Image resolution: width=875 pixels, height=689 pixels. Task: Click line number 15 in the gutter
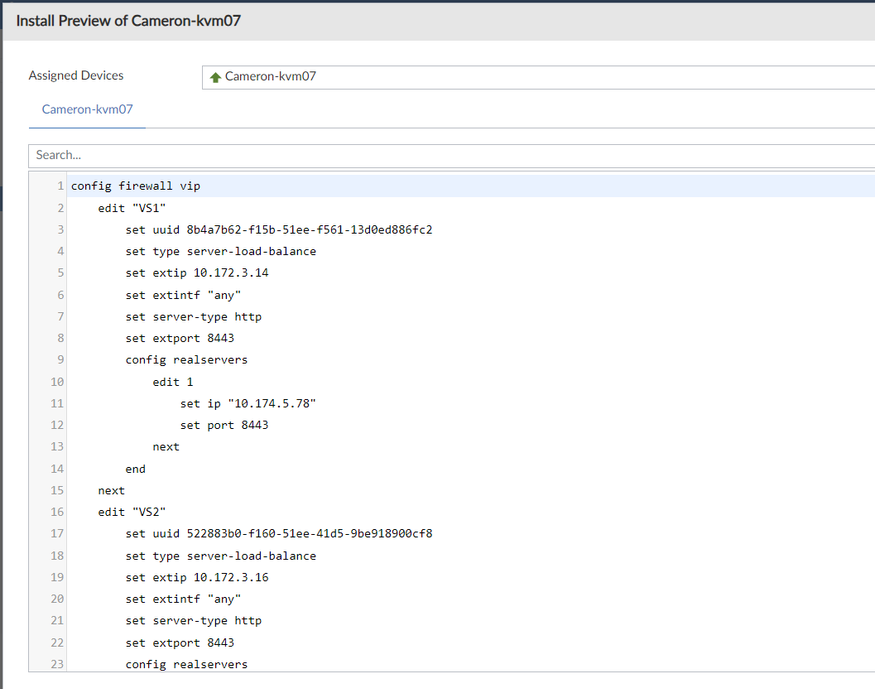coord(57,491)
